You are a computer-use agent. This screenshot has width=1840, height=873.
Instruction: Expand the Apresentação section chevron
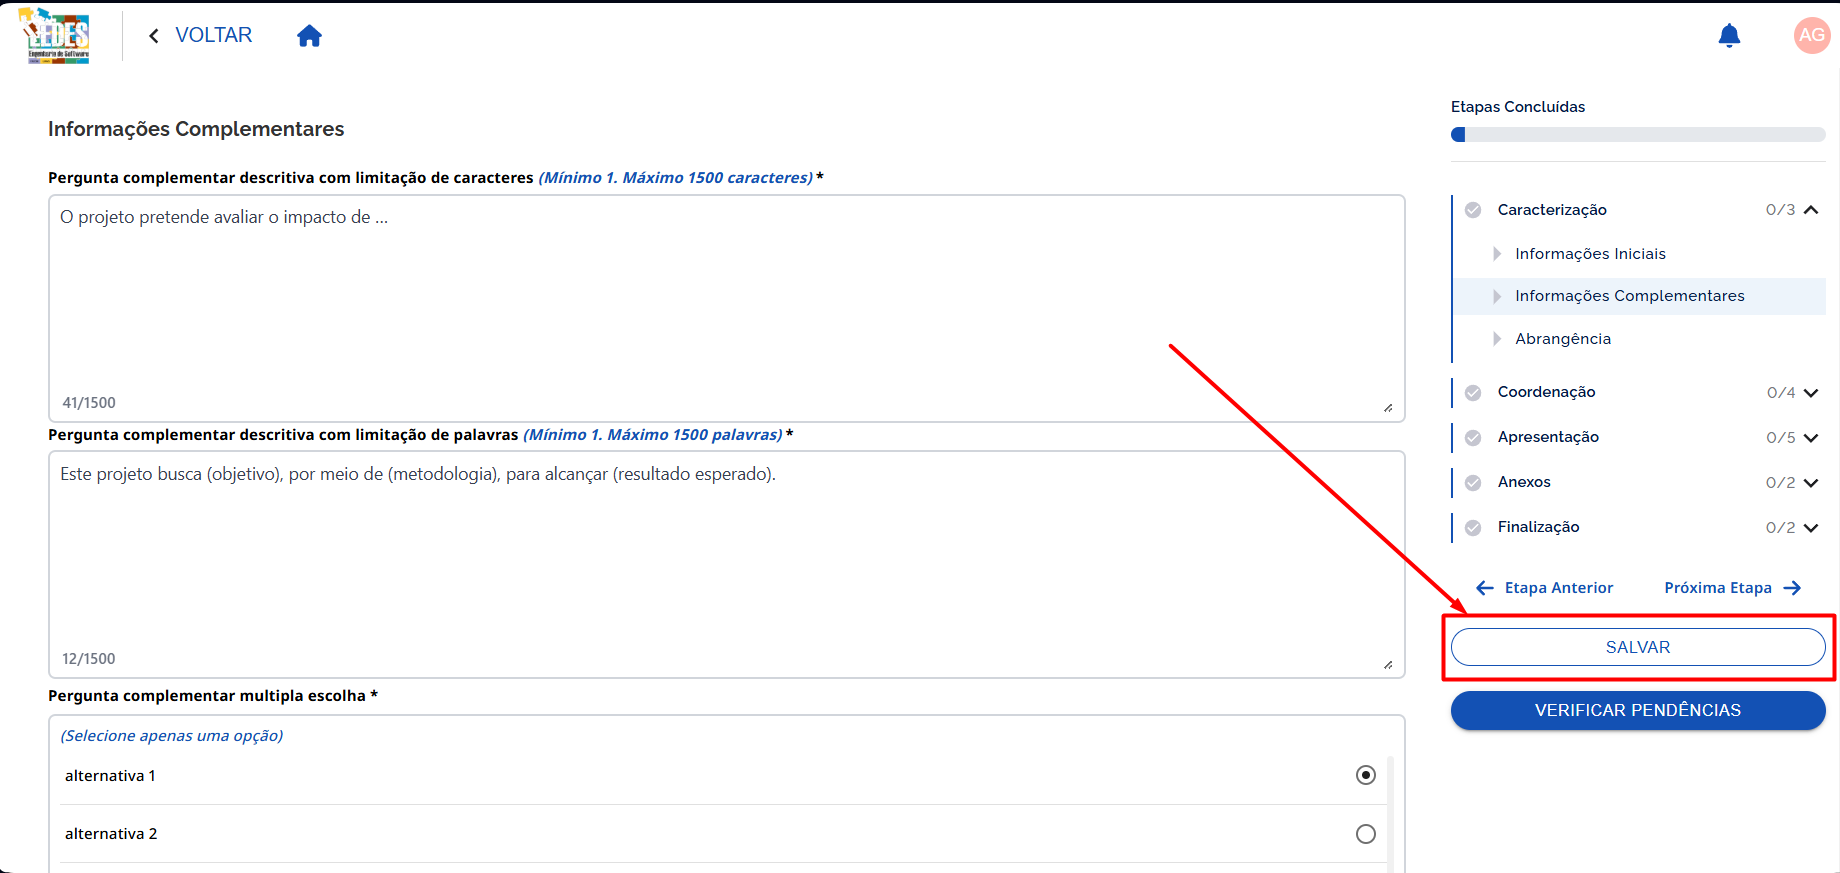click(1811, 438)
